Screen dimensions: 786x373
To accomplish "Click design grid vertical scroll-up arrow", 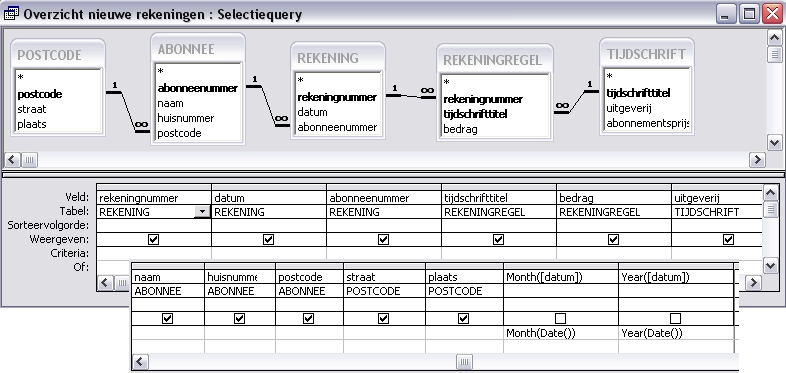I will (x=770, y=192).
